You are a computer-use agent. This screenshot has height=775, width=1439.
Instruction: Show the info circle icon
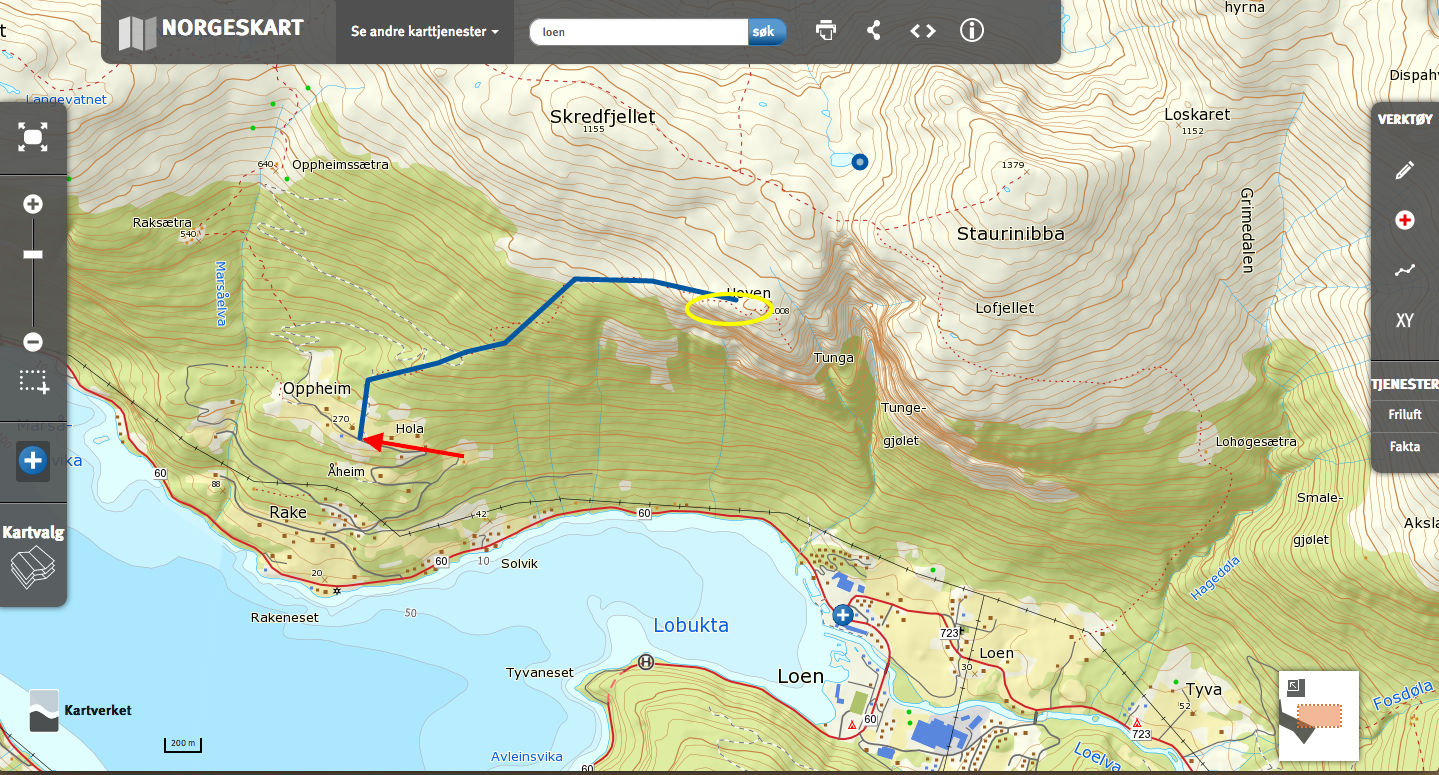tap(972, 30)
